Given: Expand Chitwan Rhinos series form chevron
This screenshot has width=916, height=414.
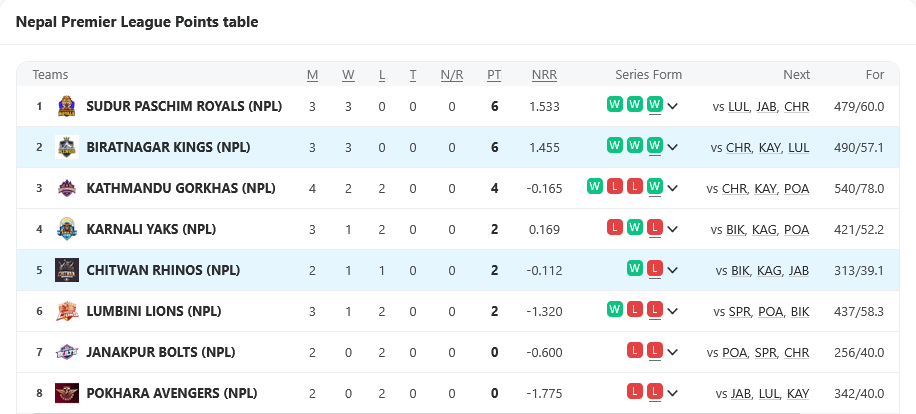Looking at the screenshot, I should click(x=673, y=271).
